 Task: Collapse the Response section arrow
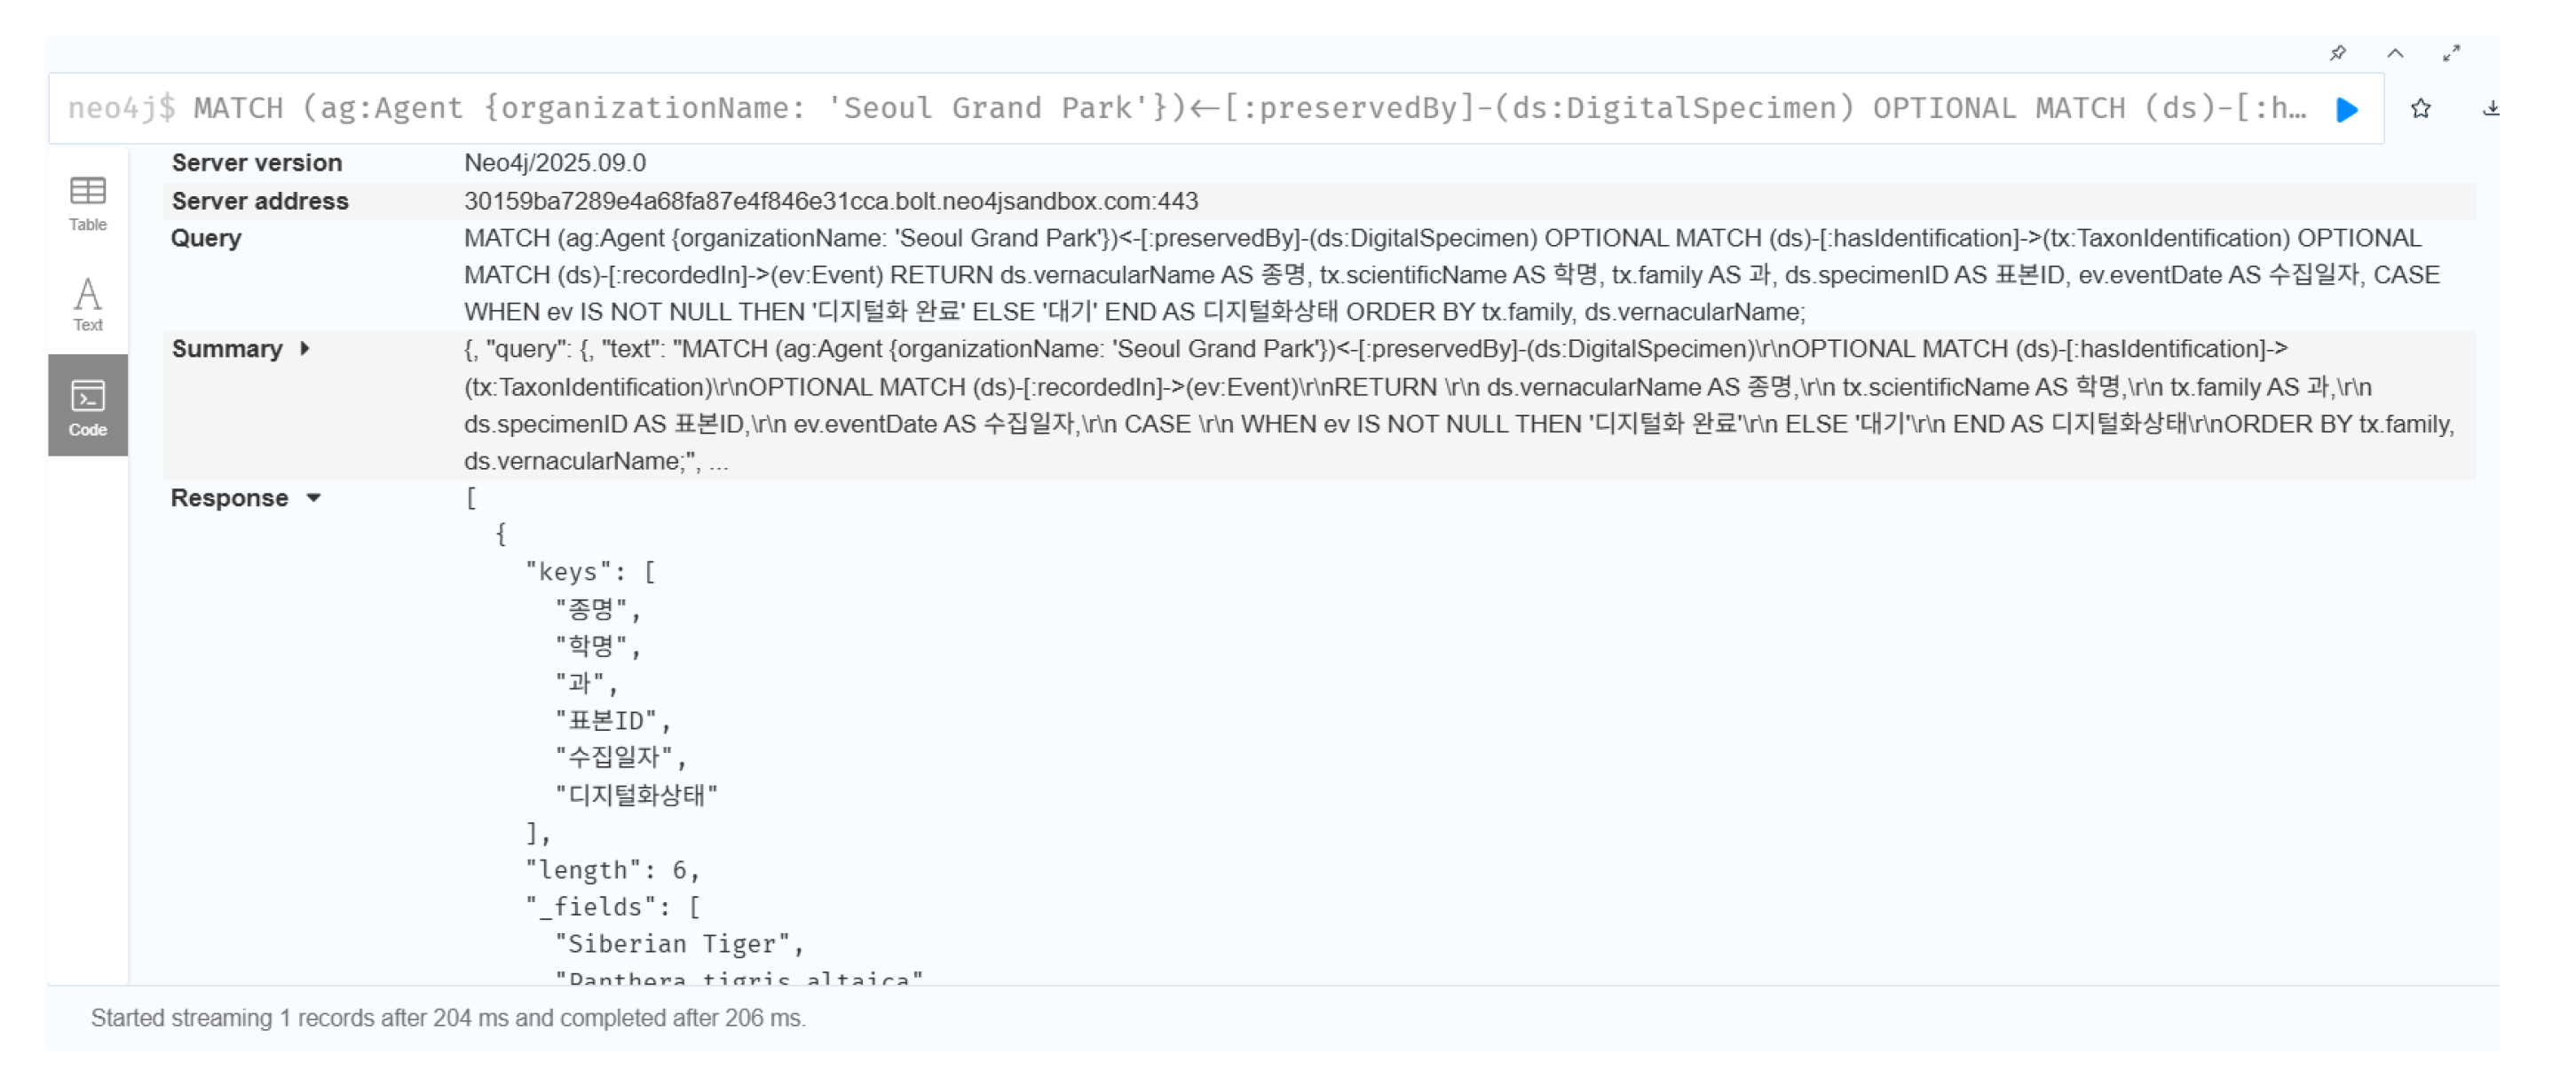(x=313, y=498)
